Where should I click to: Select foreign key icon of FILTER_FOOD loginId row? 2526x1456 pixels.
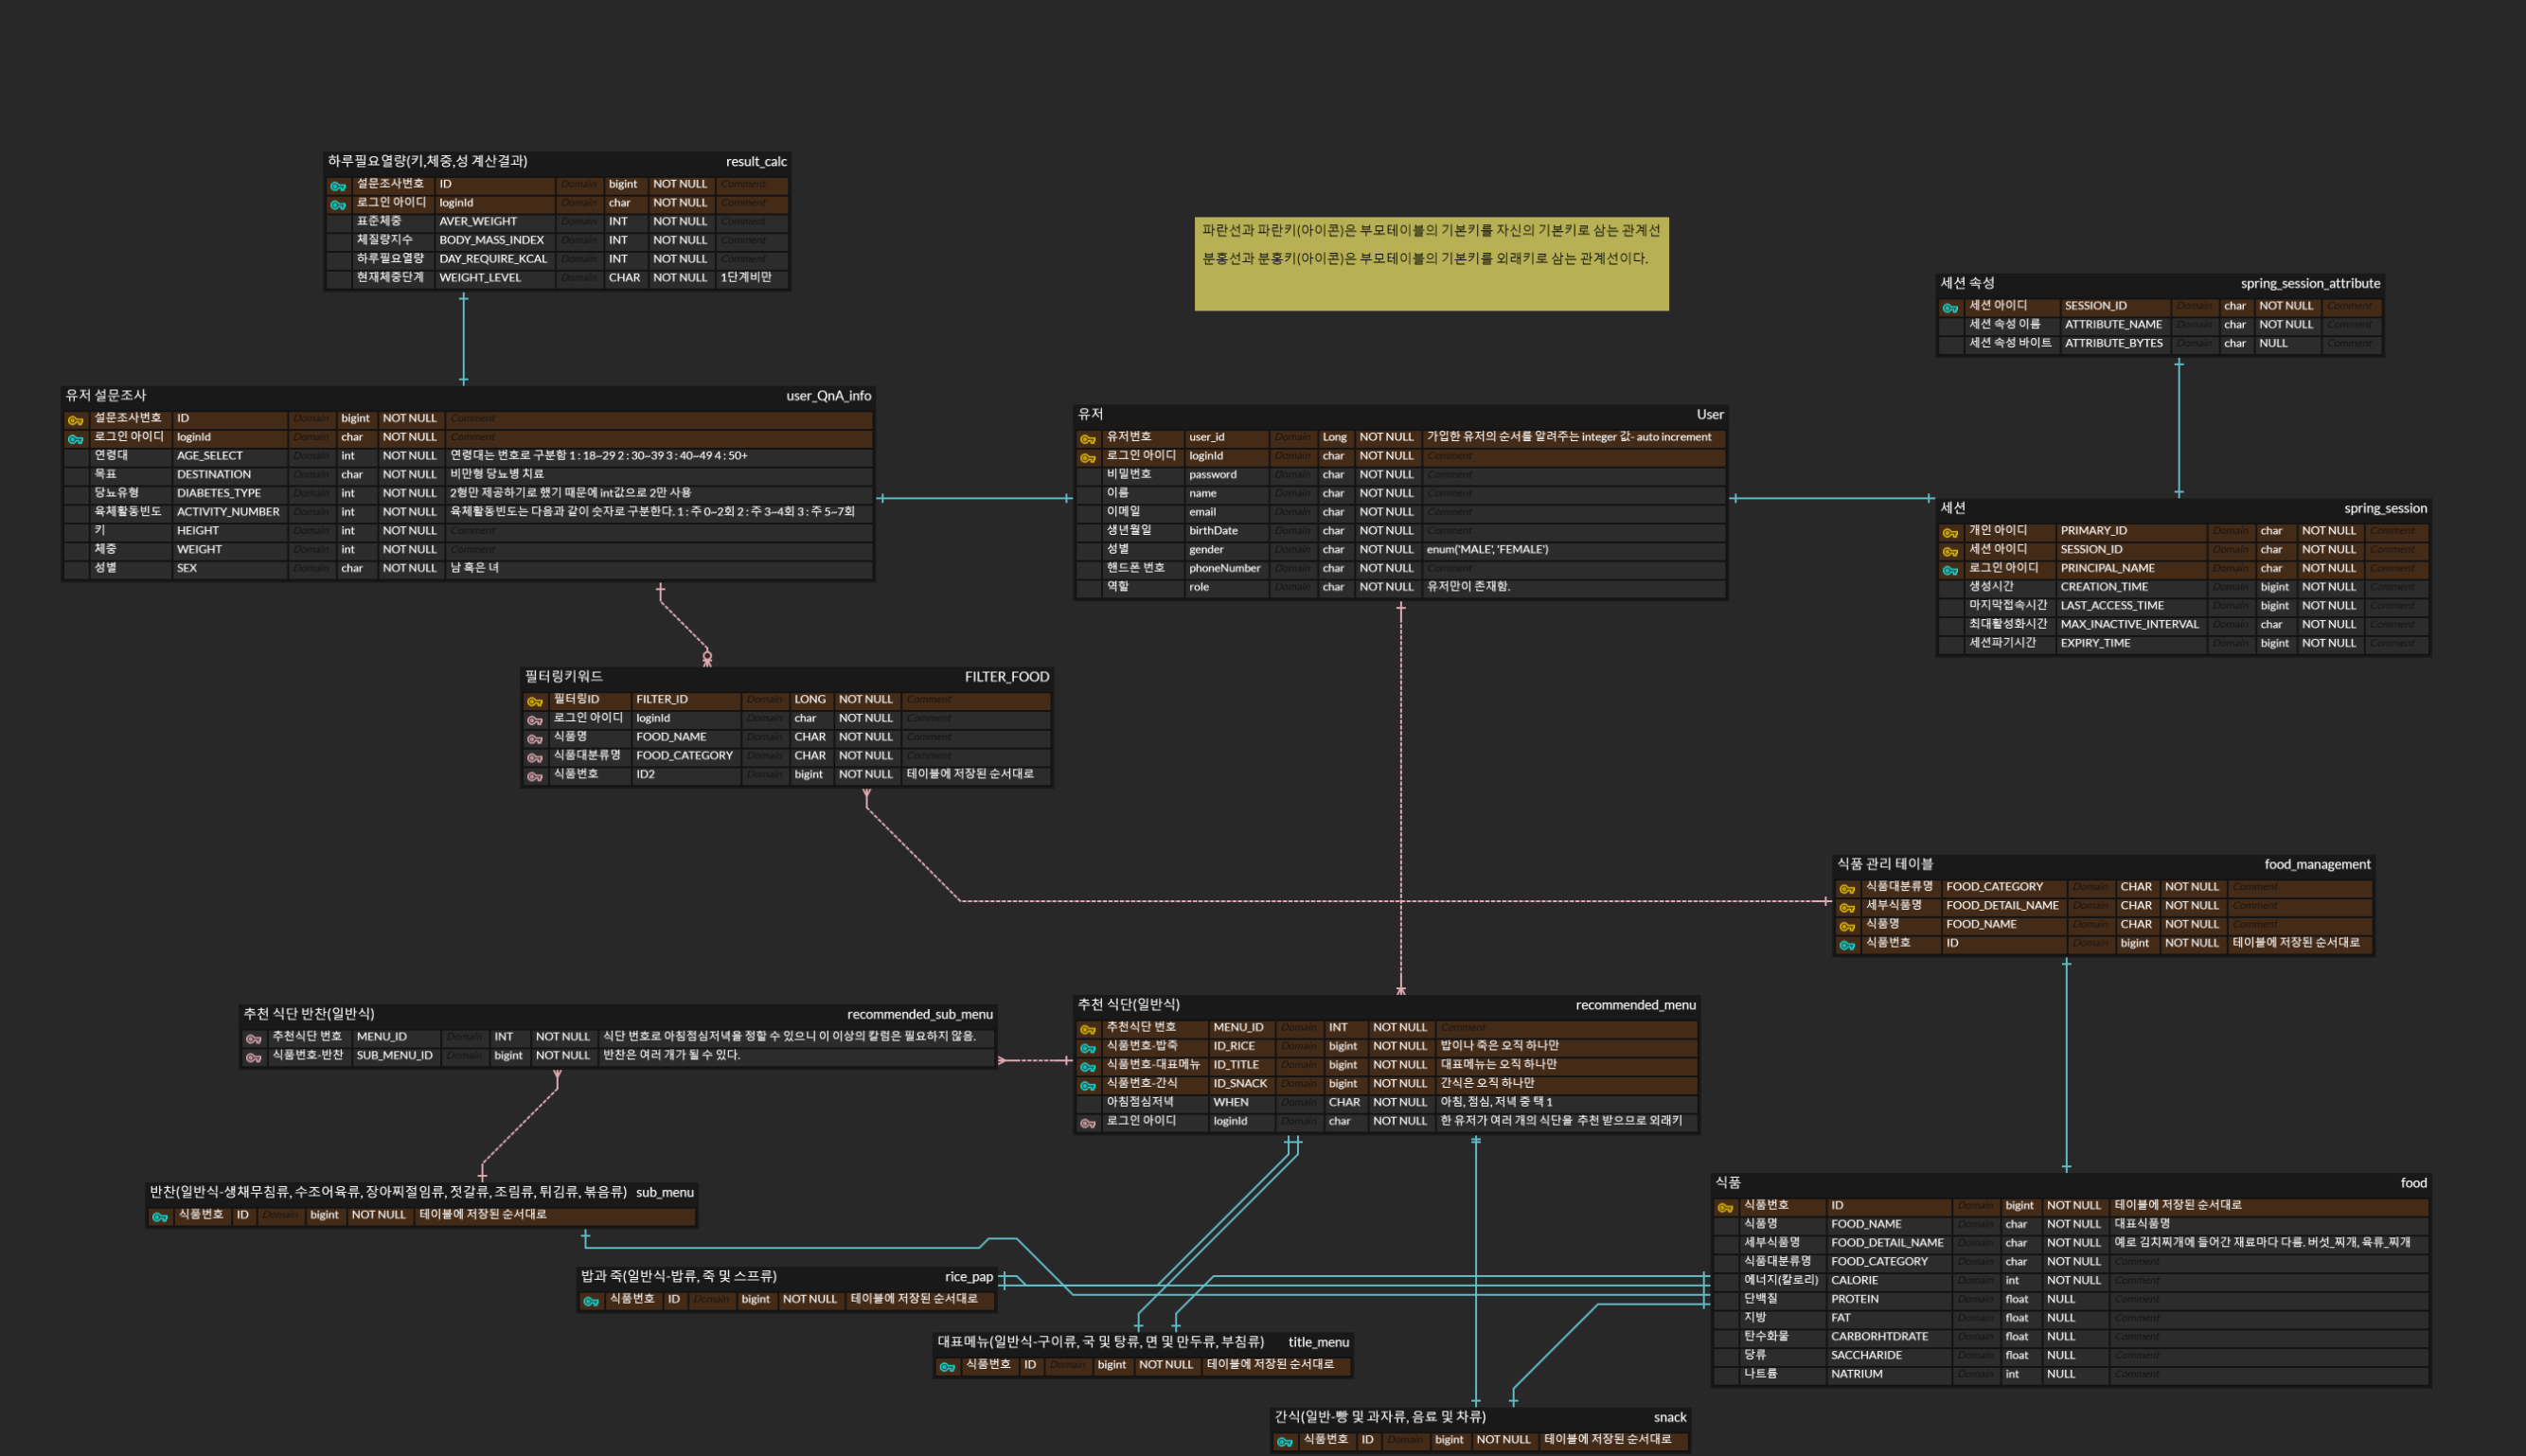pos(535,721)
